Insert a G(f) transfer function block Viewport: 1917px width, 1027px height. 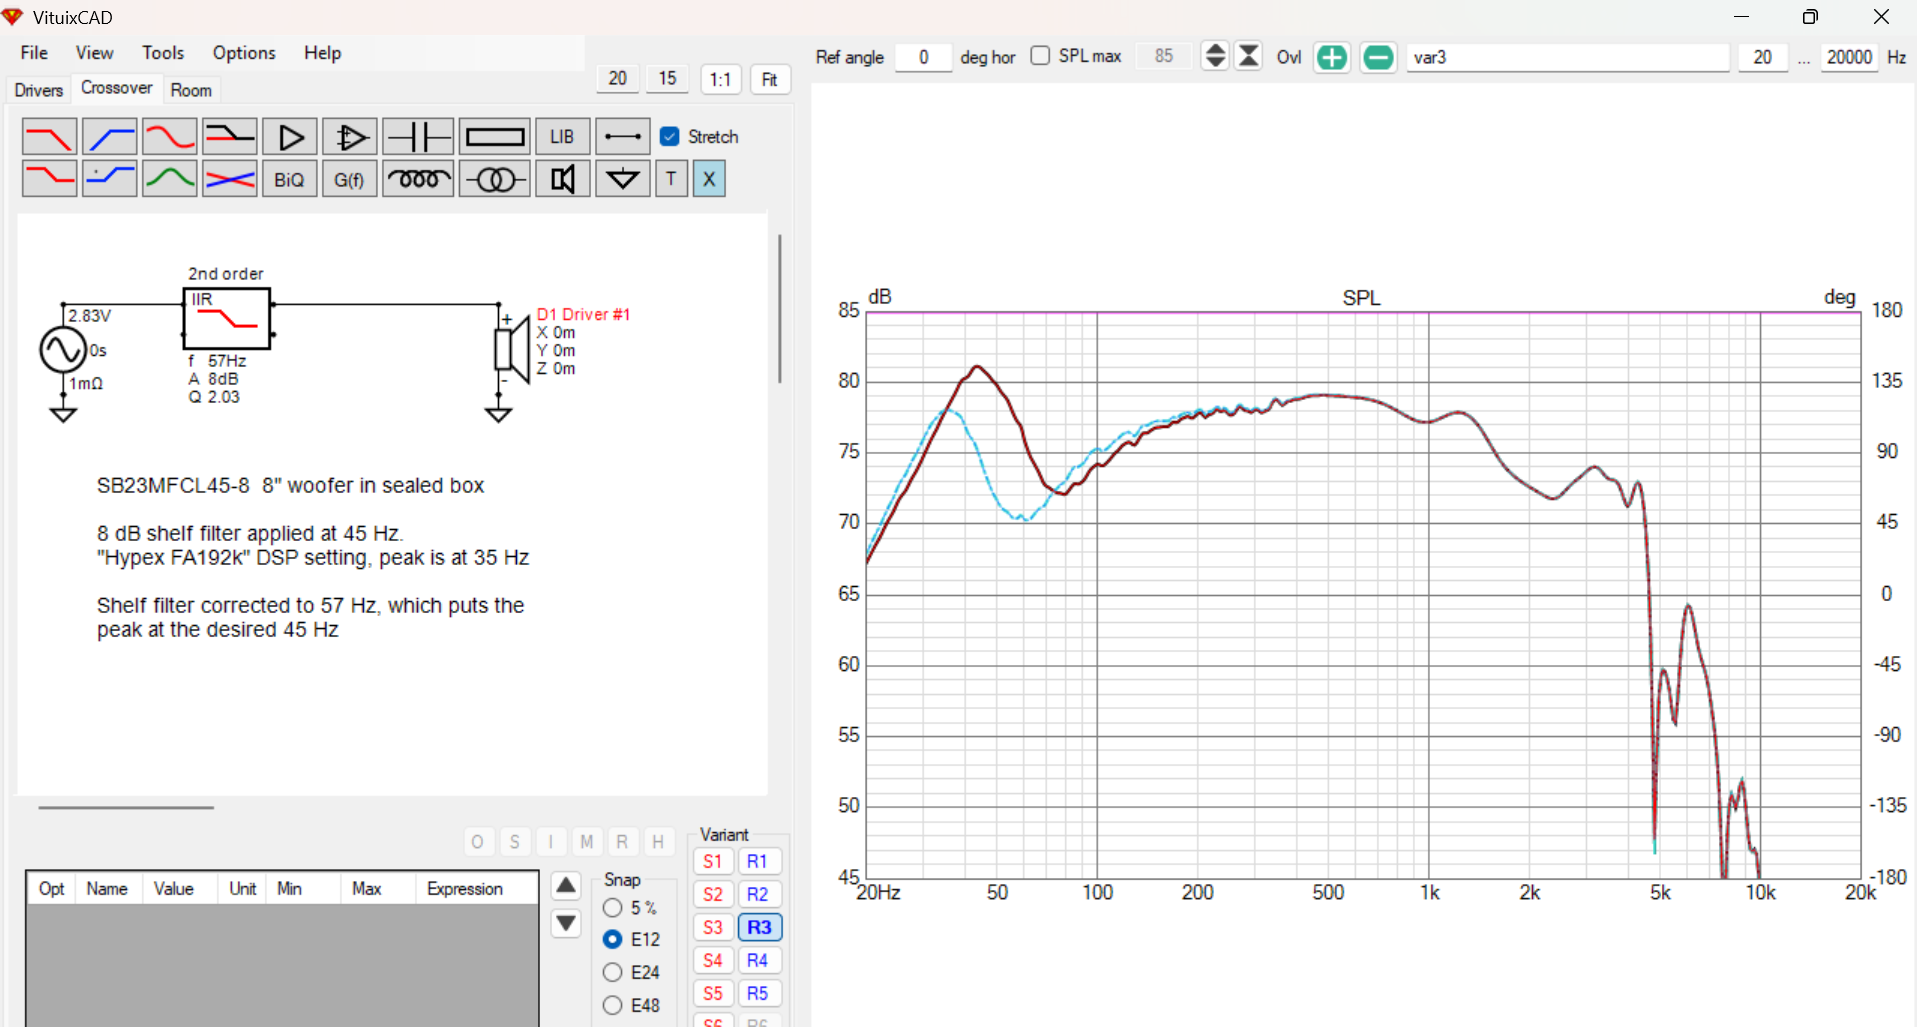click(x=350, y=179)
